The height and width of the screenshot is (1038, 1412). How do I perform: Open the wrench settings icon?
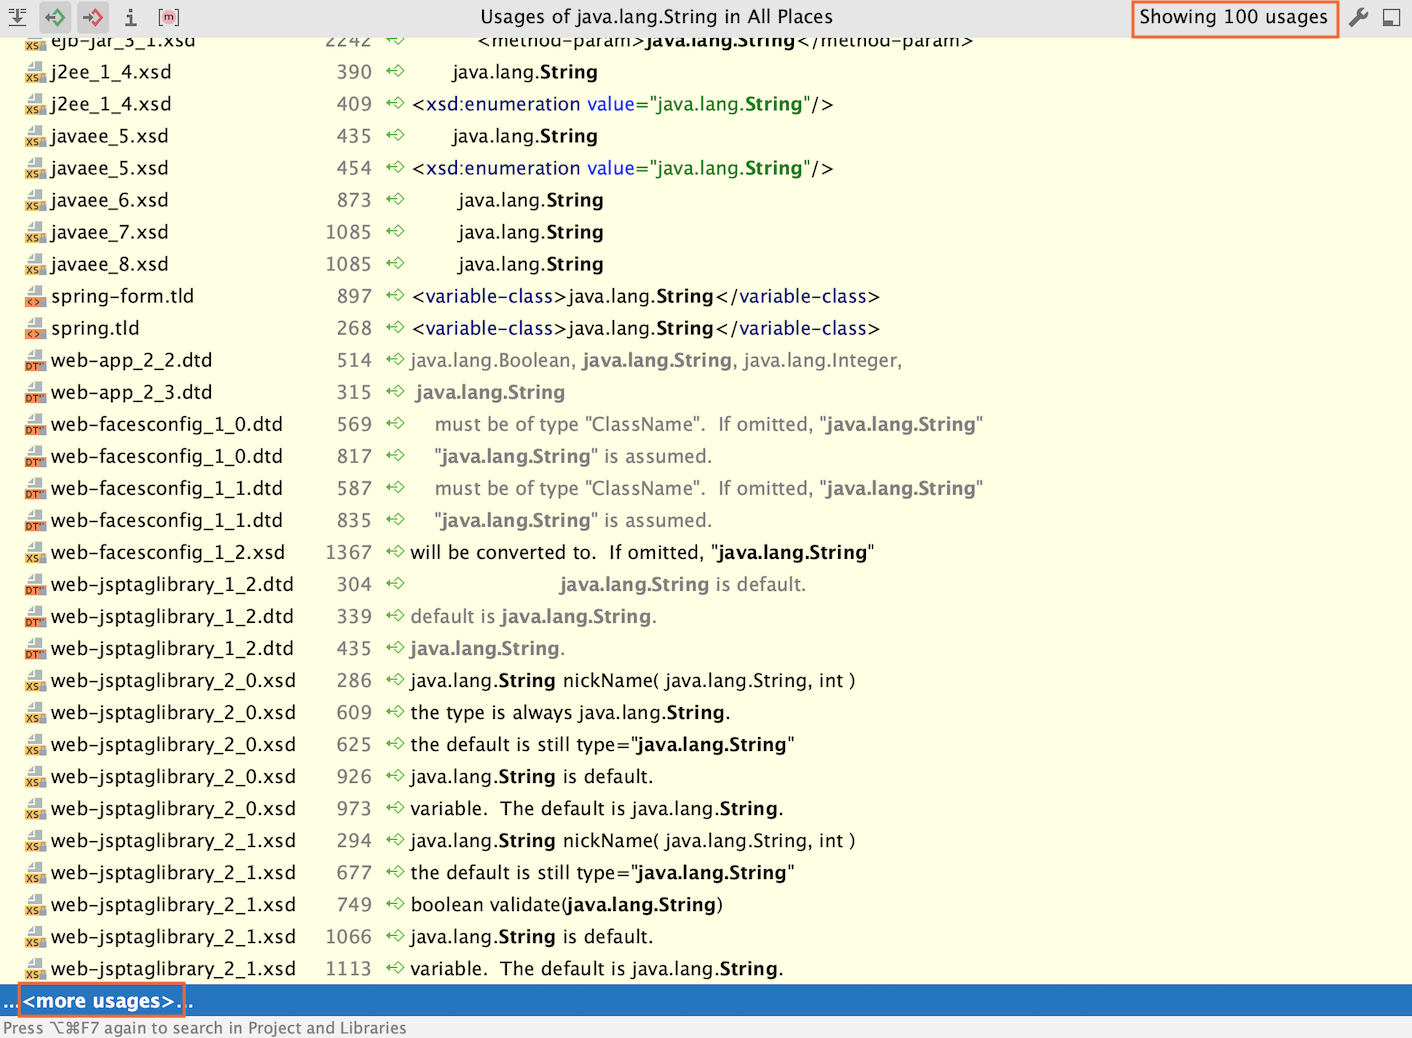1358,17
